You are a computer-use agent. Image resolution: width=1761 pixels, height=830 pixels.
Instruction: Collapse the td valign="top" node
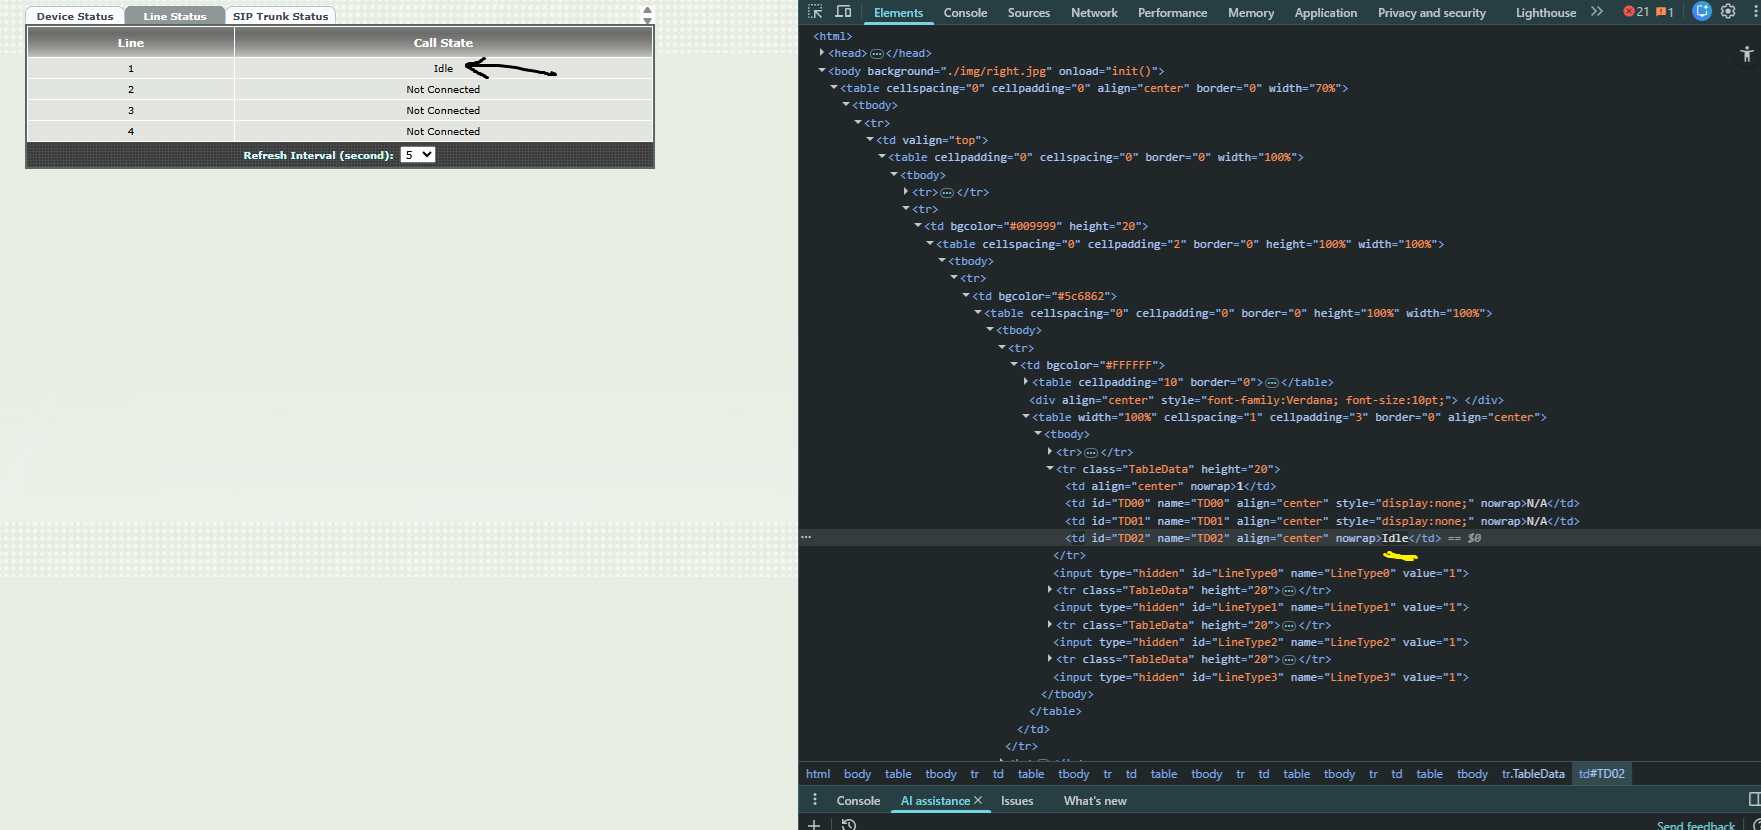pyautogui.click(x=870, y=140)
